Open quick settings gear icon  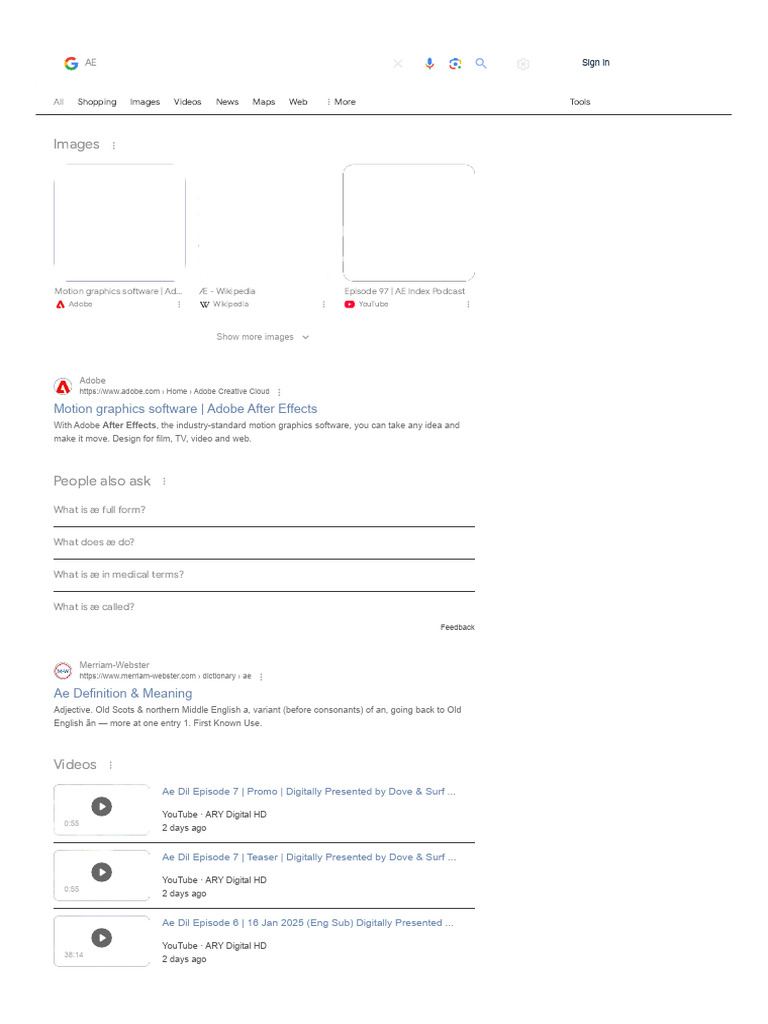point(523,64)
